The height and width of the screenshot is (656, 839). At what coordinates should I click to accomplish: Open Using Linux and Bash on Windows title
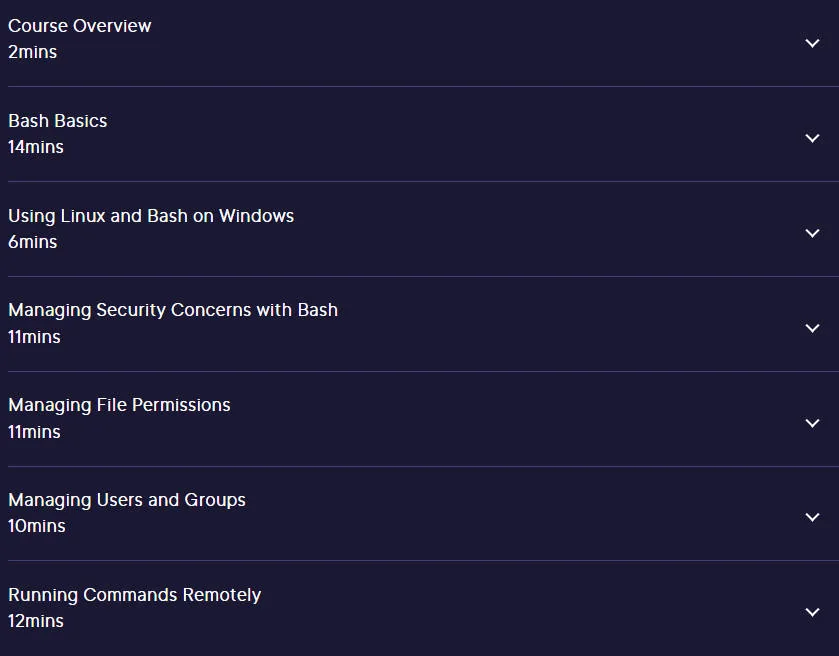click(x=151, y=216)
